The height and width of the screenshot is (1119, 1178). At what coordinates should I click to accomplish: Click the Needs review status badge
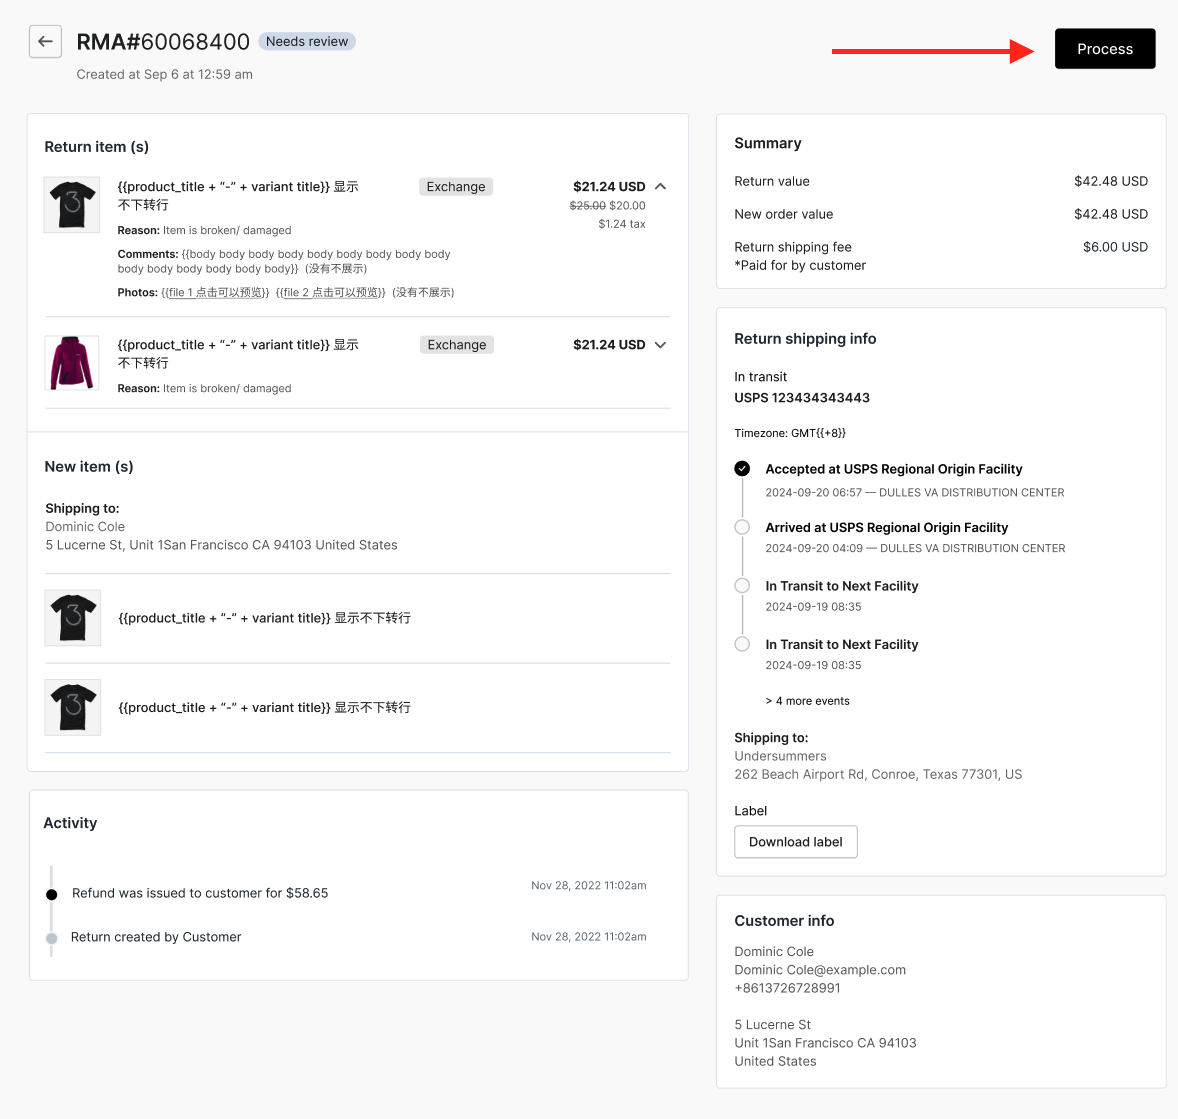tap(307, 42)
